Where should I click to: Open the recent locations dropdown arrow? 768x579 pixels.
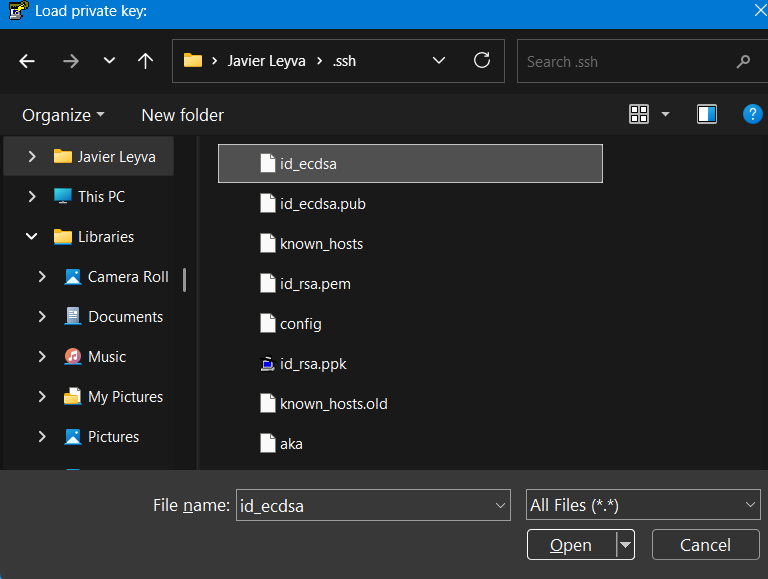click(109, 61)
